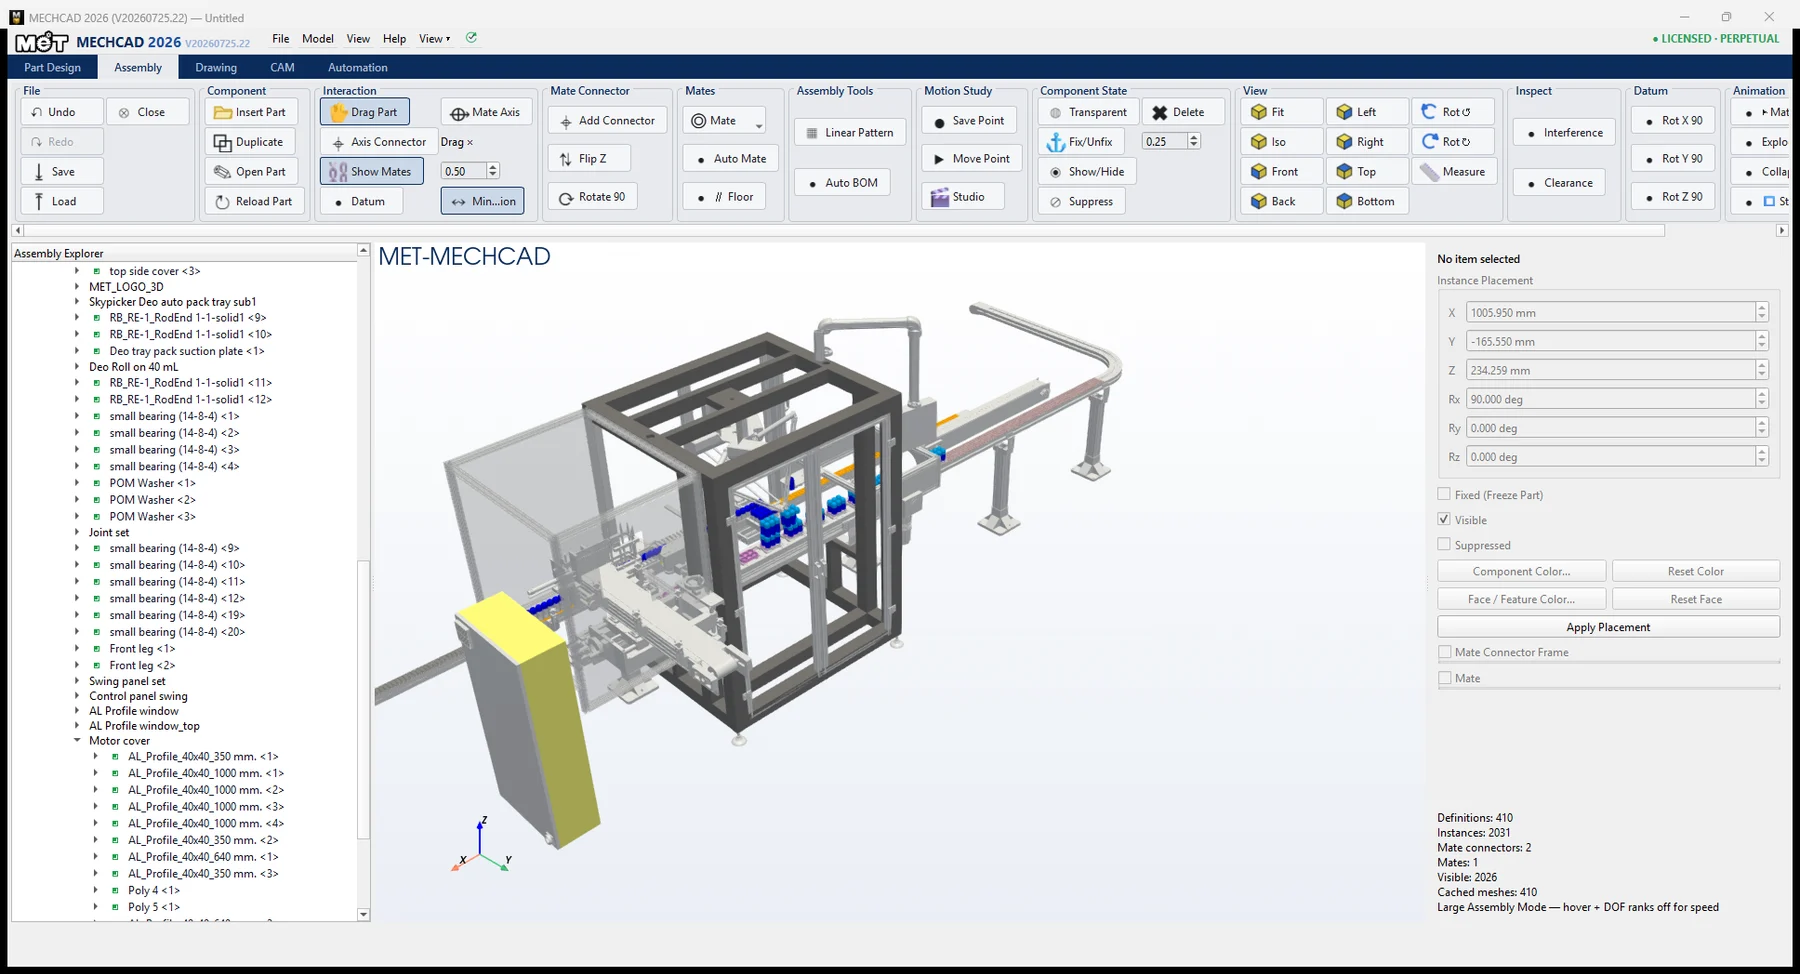Duplicate the selected component
This screenshot has width=1800, height=974.
pos(251,142)
